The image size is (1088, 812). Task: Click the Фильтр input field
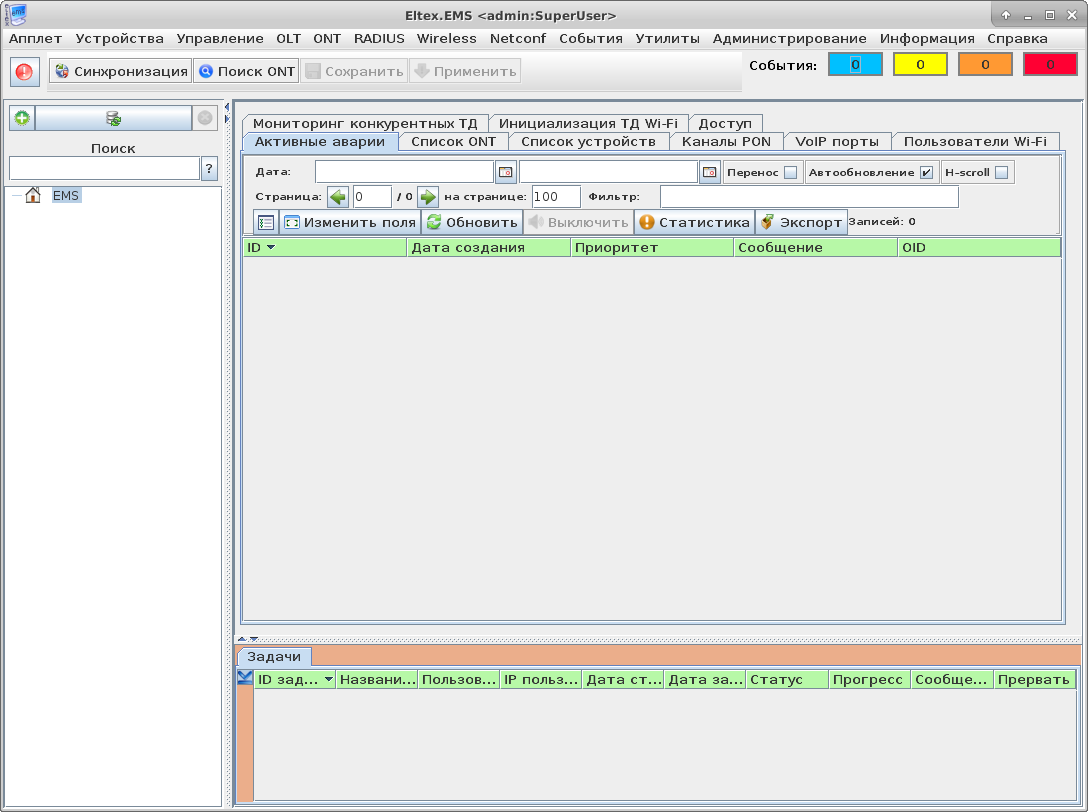tap(809, 197)
